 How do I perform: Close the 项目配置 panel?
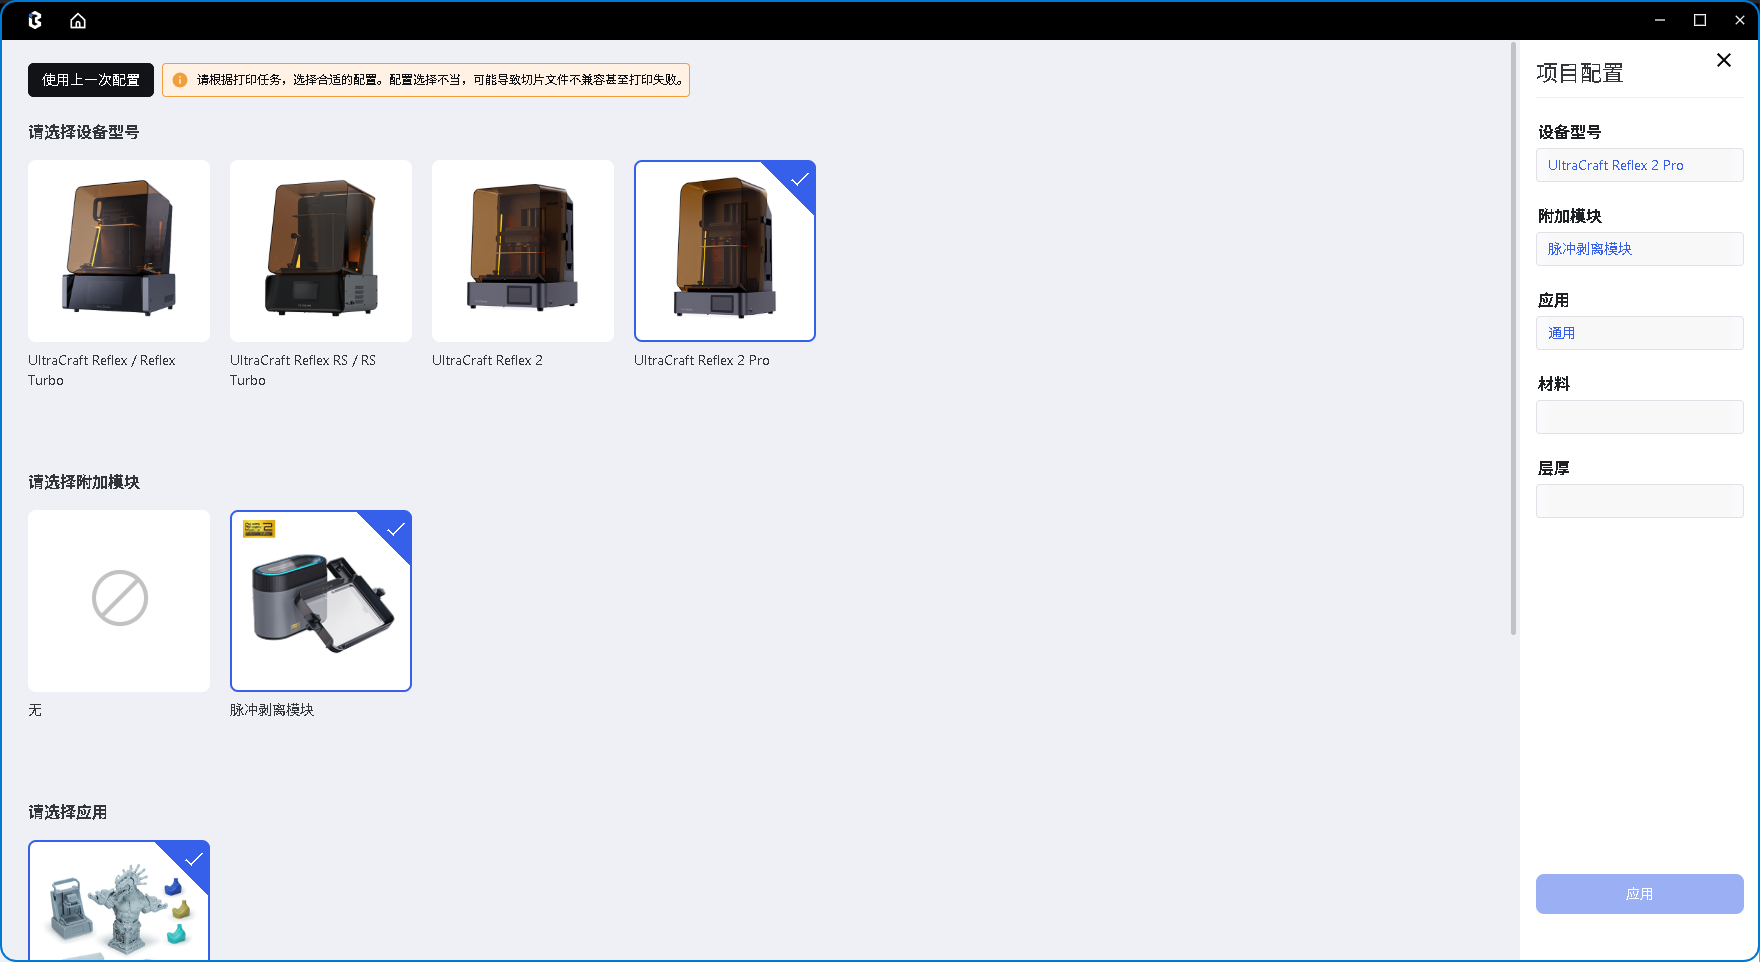pos(1724,60)
